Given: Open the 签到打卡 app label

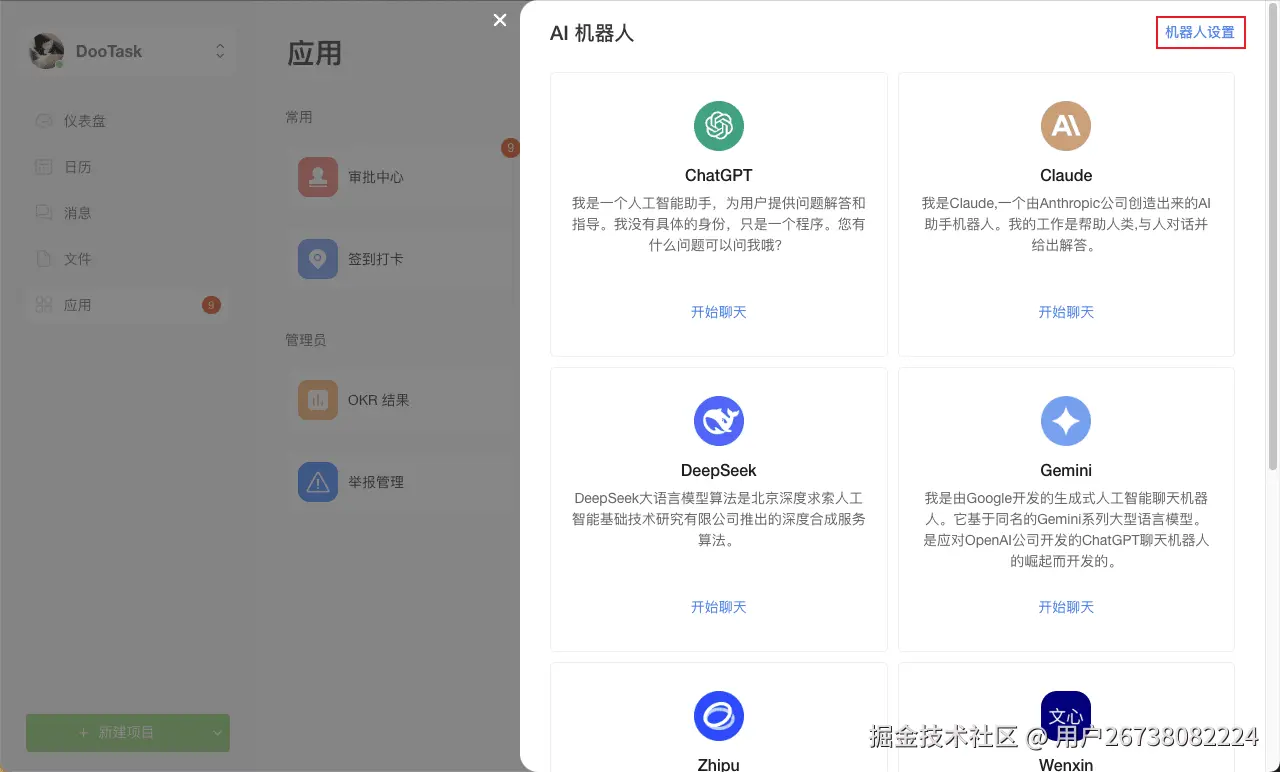Looking at the screenshot, I should 376,259.
